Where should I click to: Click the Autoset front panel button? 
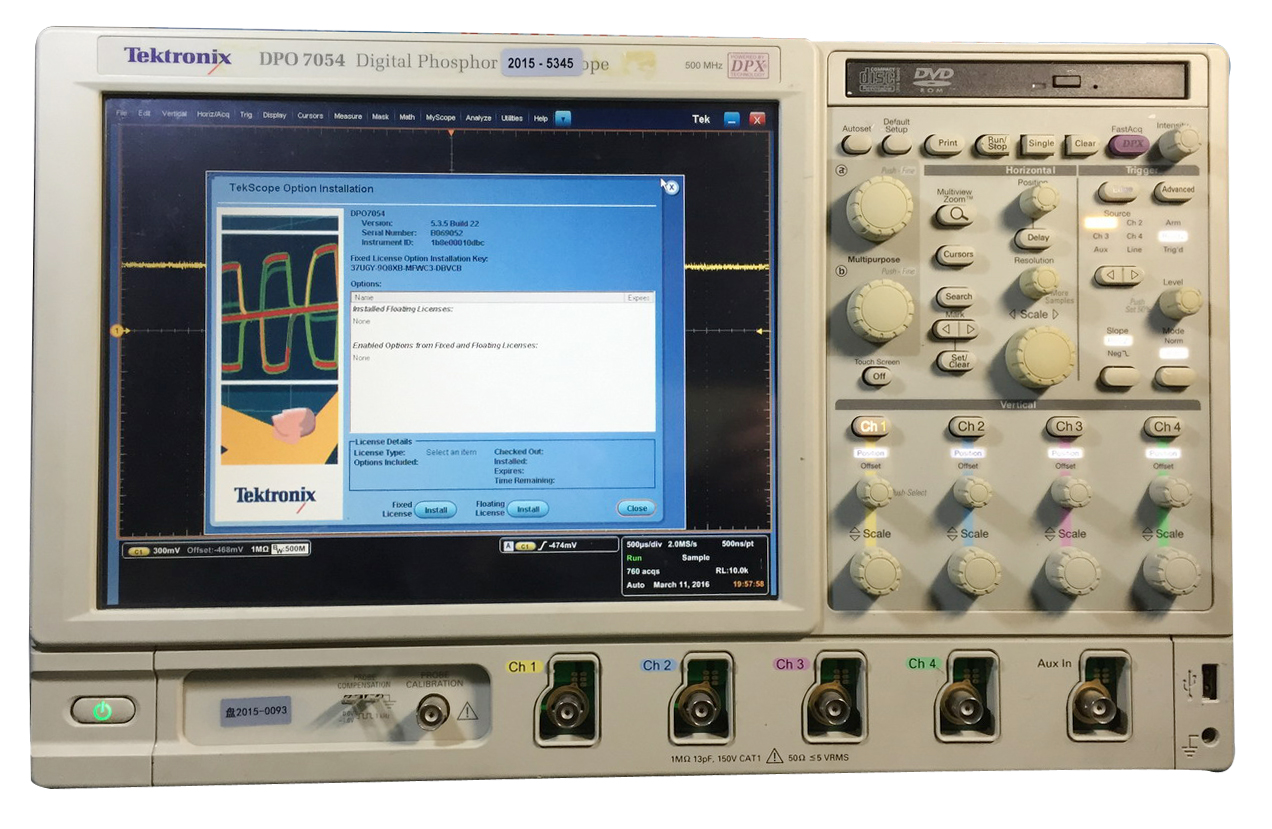click(x=857, y=144)
